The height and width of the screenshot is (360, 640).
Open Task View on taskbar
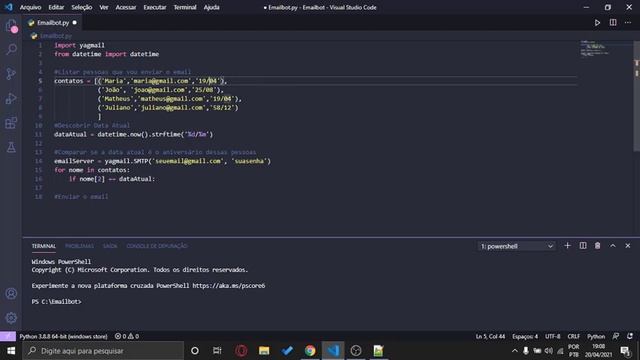217,351
